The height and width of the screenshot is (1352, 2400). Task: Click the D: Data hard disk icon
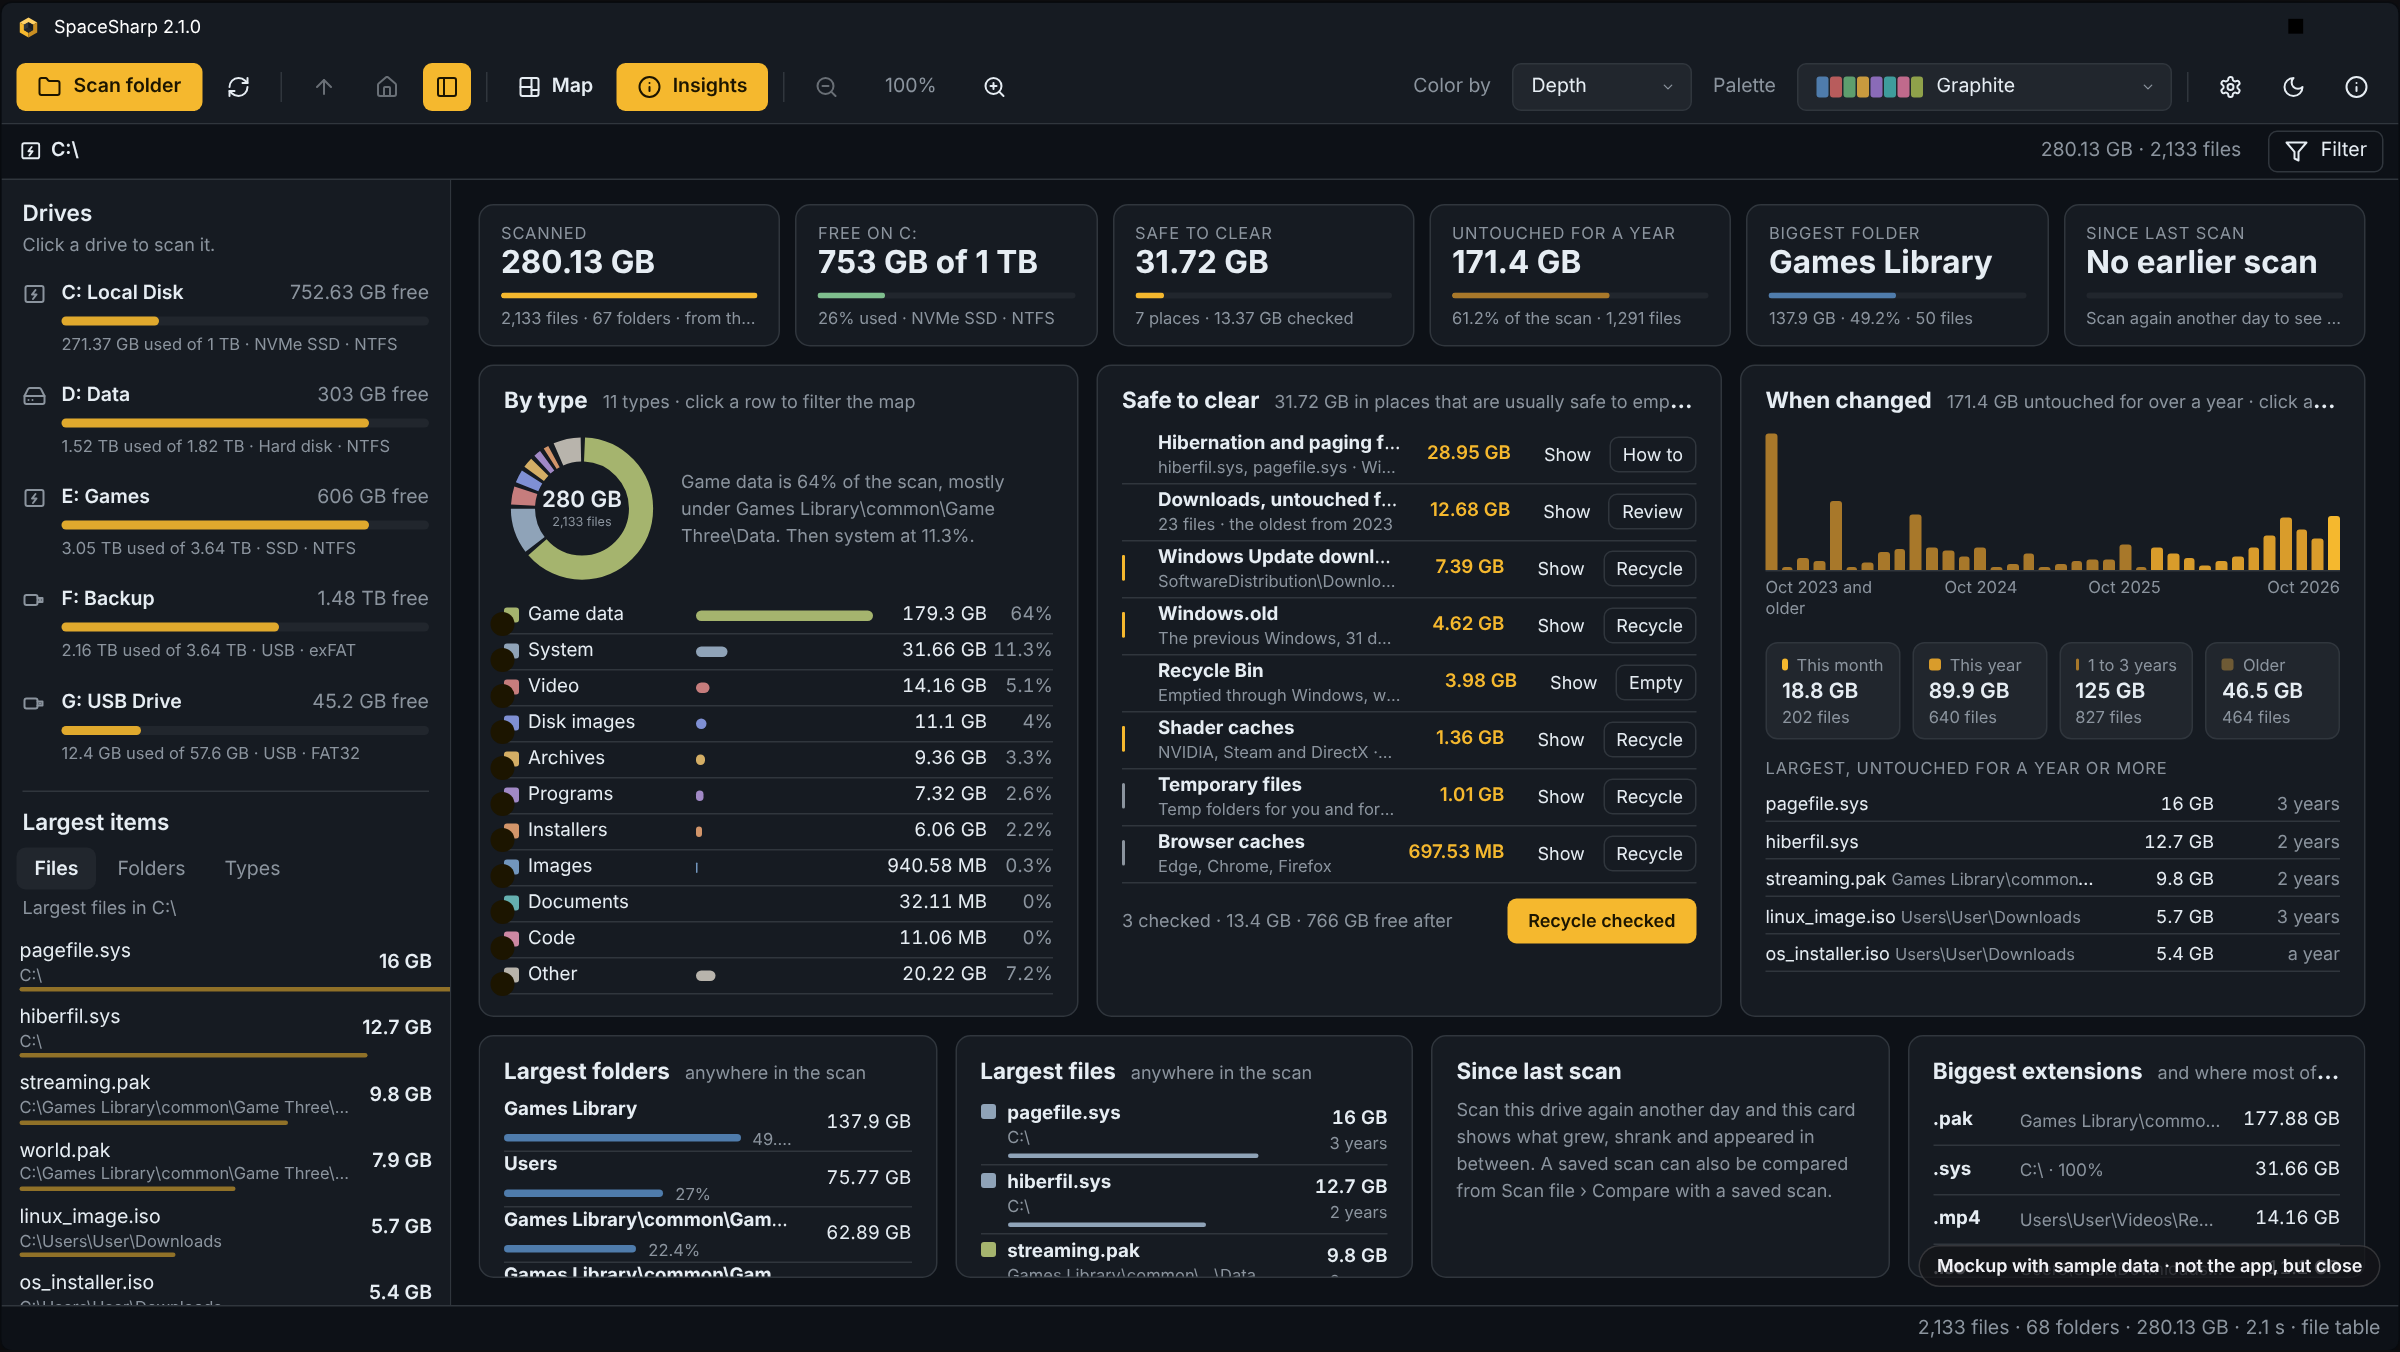[x=34, y=395]
